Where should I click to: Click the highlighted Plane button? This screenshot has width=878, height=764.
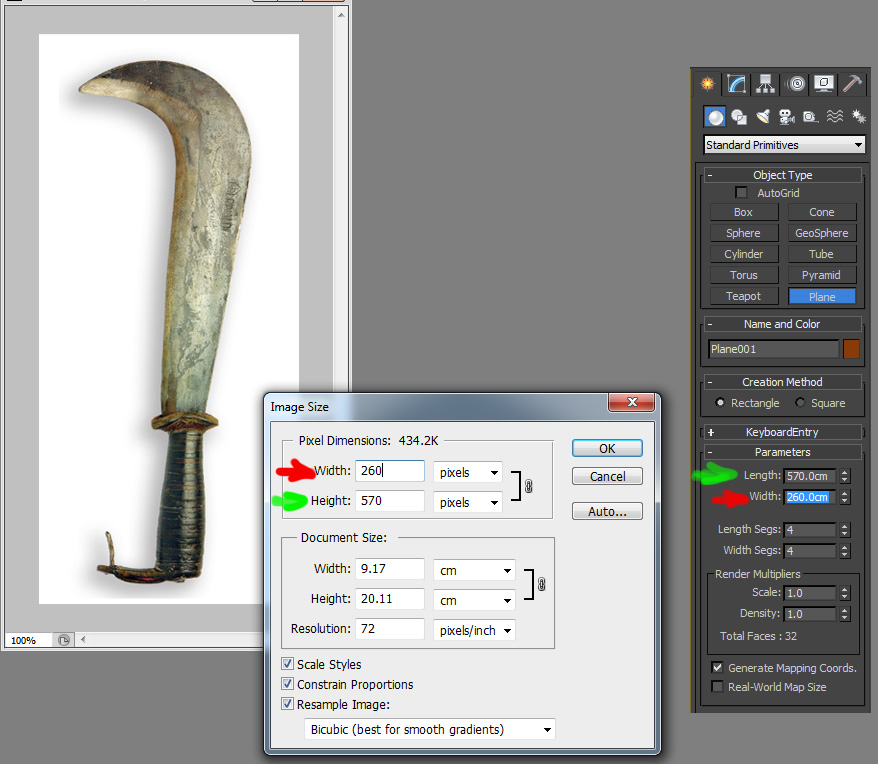point(822,296)
